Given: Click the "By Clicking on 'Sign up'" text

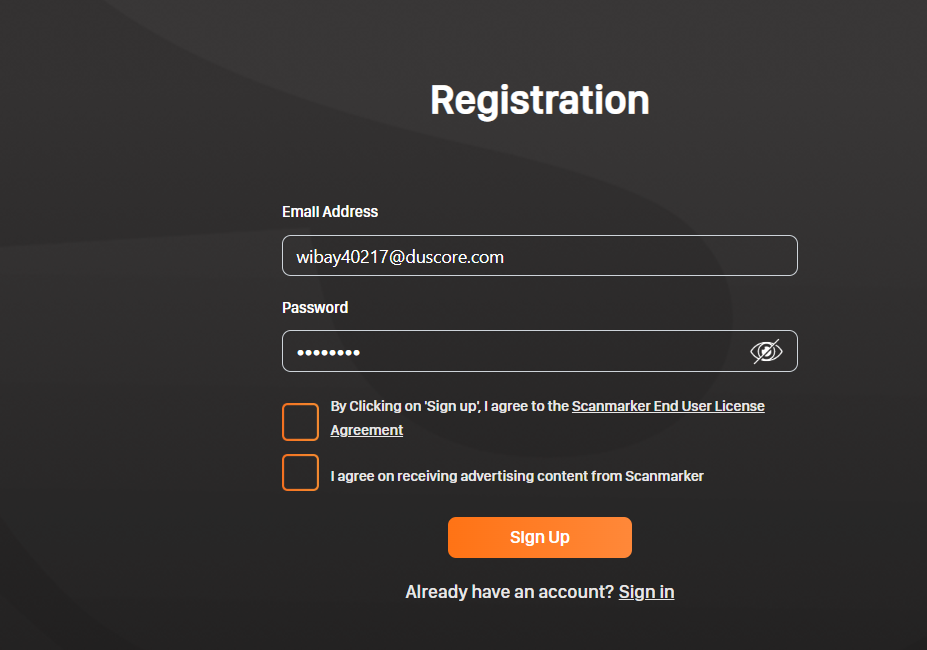Looking at the screenshot, I should (406, 406).
